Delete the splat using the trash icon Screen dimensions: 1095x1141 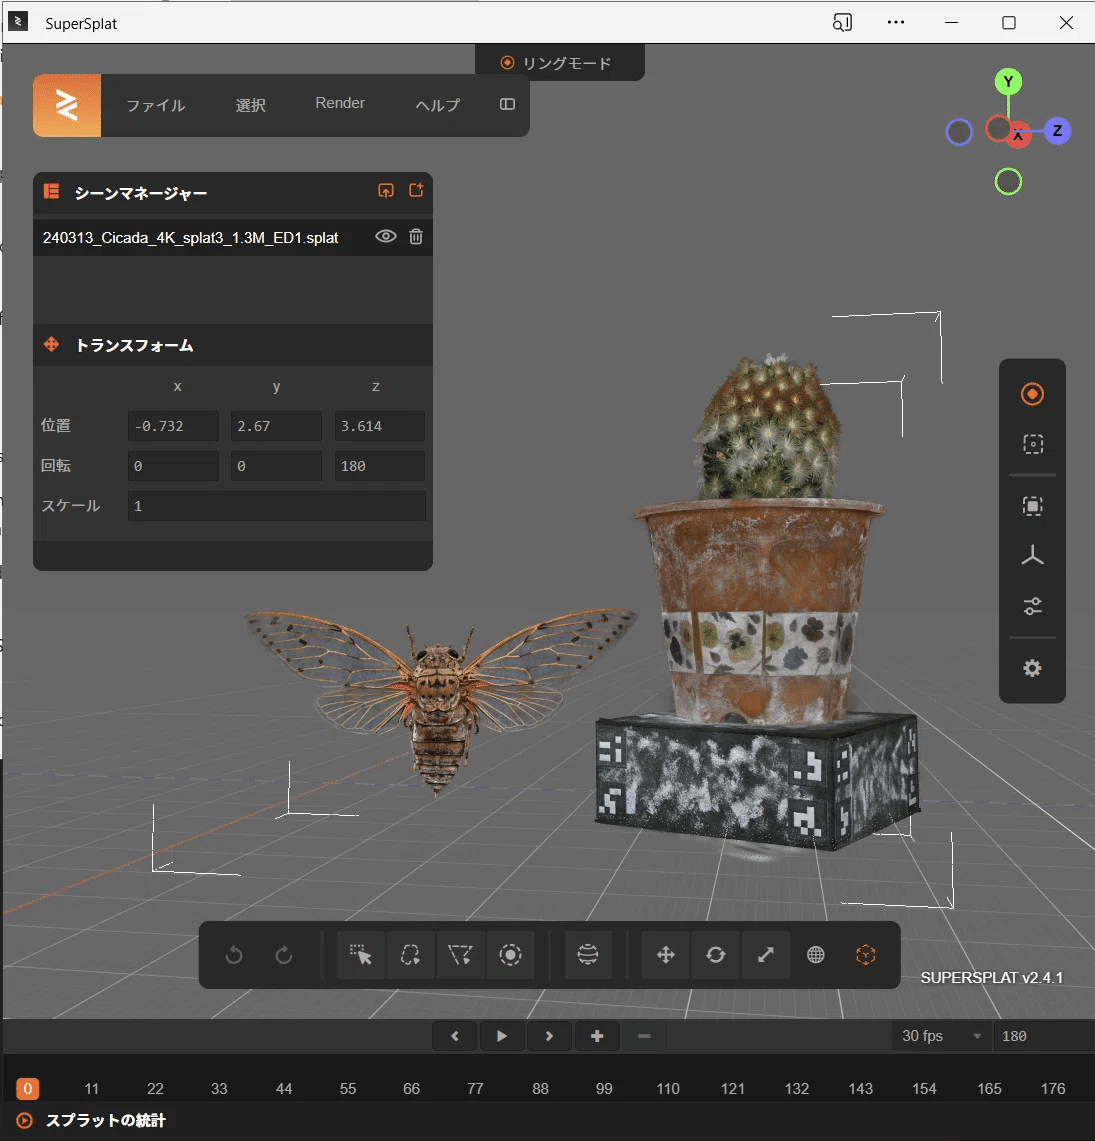(416, 237)
